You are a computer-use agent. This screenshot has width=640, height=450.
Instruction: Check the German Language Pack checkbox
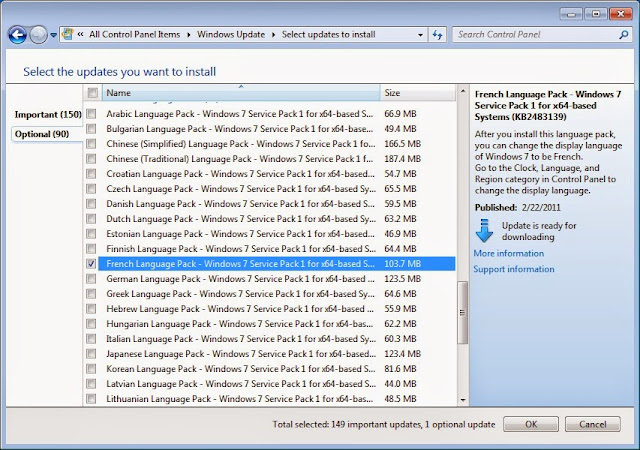click(x=91, y=279)
